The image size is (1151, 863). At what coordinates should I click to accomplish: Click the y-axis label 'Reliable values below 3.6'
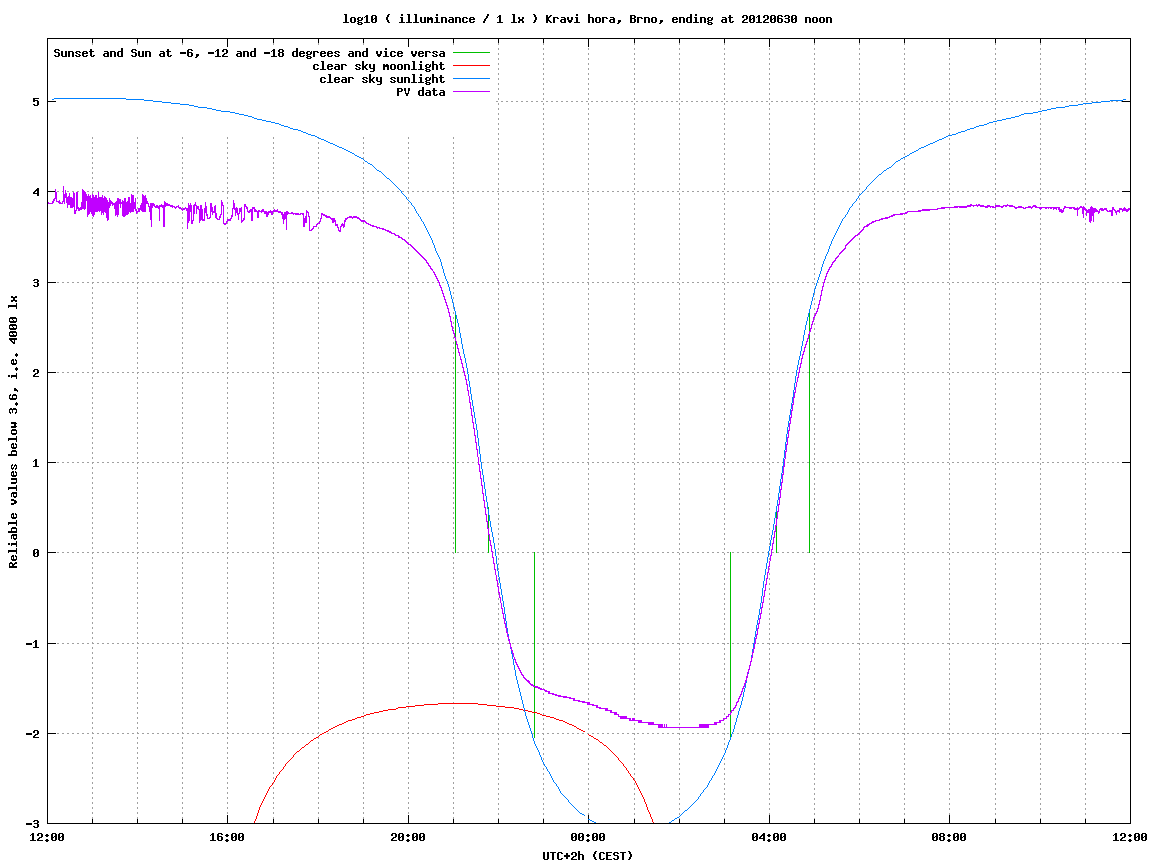click(x=13, y=432)
